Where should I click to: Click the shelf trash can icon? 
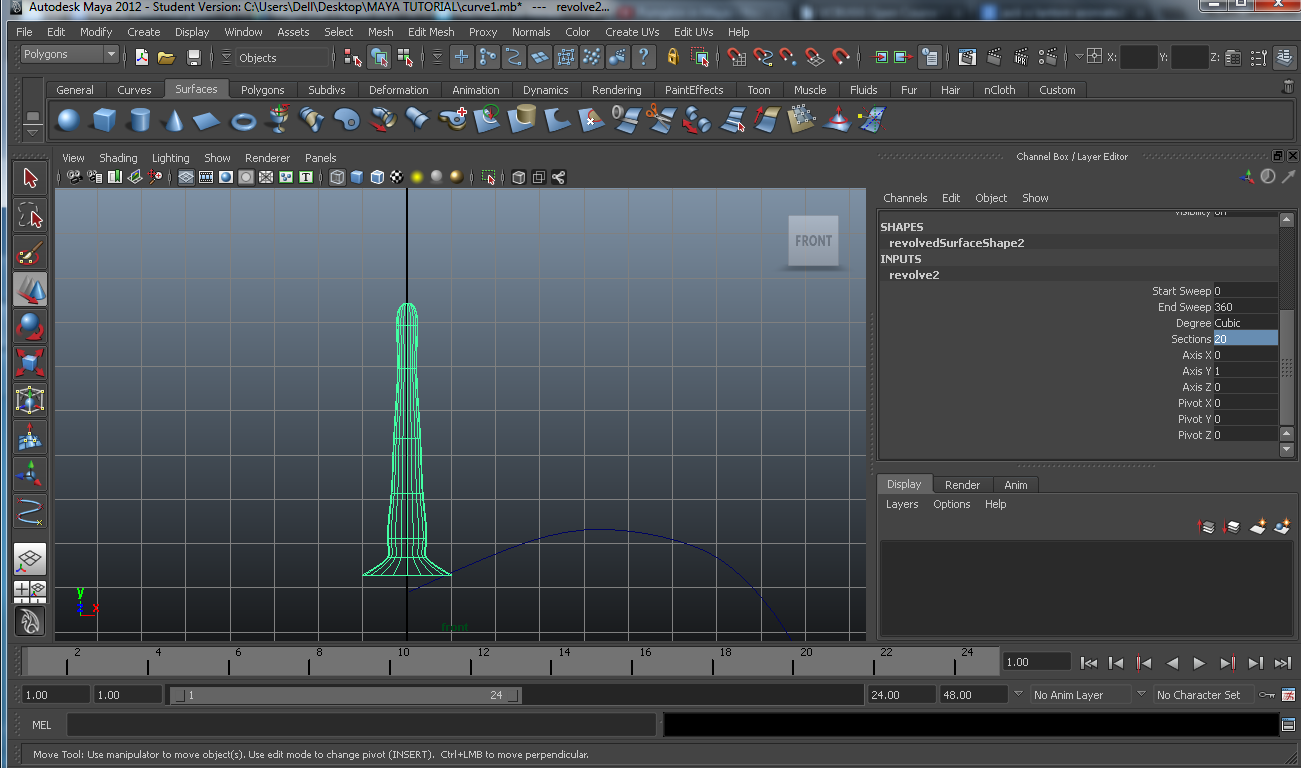click(1288, 88)
